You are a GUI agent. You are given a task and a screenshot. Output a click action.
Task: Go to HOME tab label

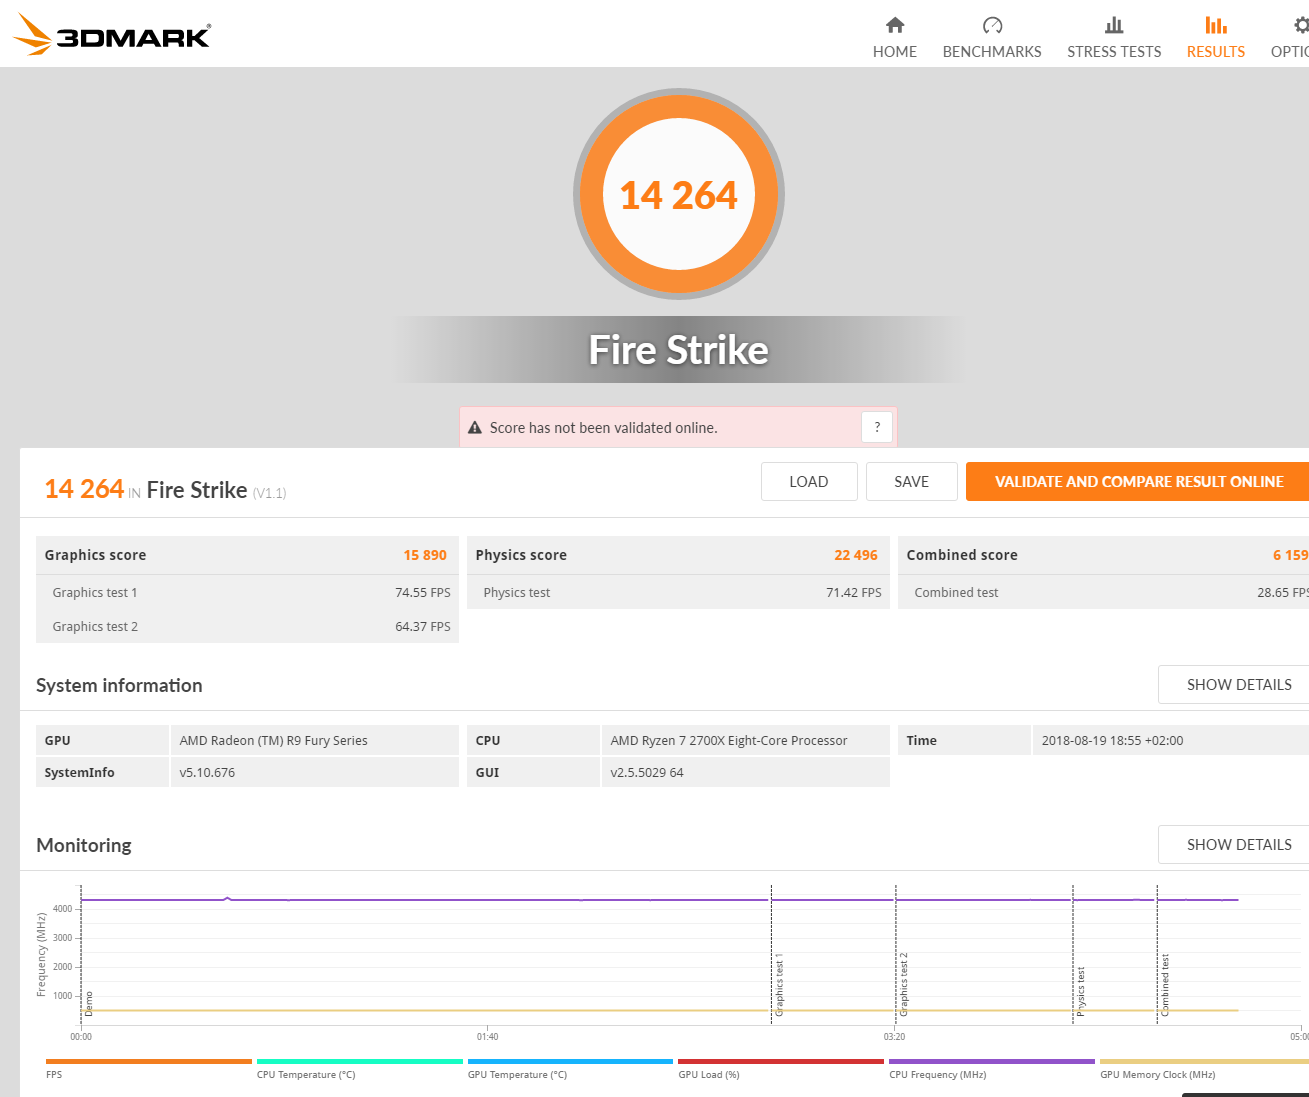coord(895,52)
